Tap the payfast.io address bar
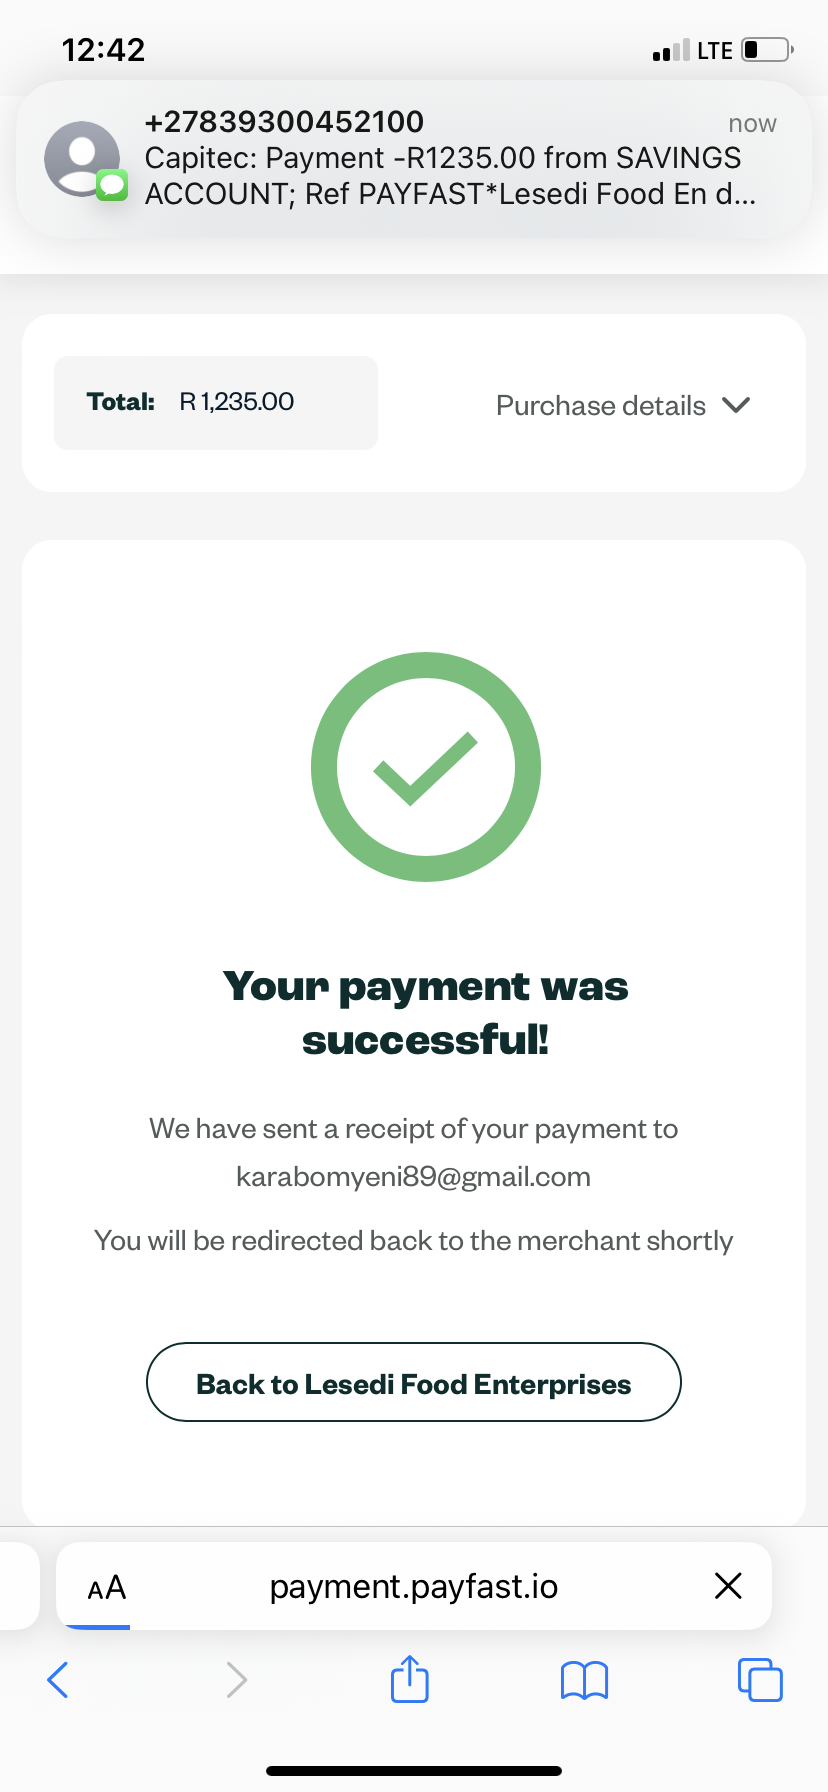 tap(414, 1586)
